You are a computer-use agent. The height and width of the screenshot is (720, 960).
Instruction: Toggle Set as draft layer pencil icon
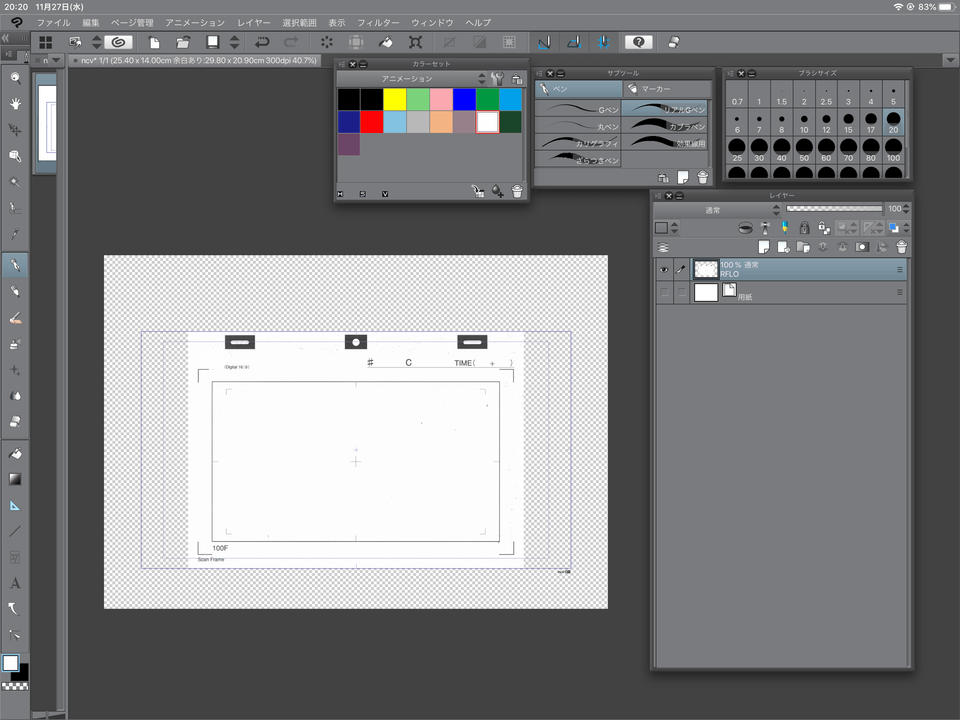pos(785,228)
